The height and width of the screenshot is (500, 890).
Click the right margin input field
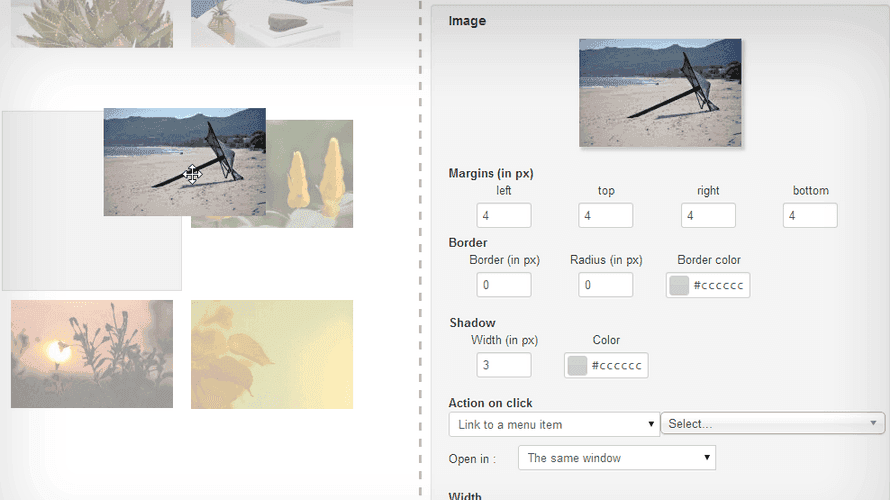pyautogui.click(x=708, y=216)
